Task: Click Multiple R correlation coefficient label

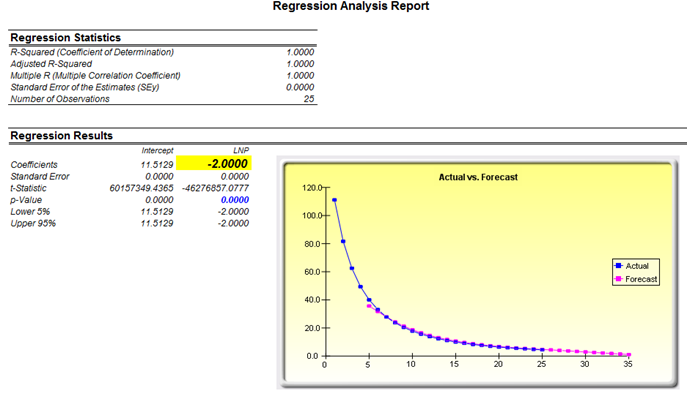Action: click(95, 76)
